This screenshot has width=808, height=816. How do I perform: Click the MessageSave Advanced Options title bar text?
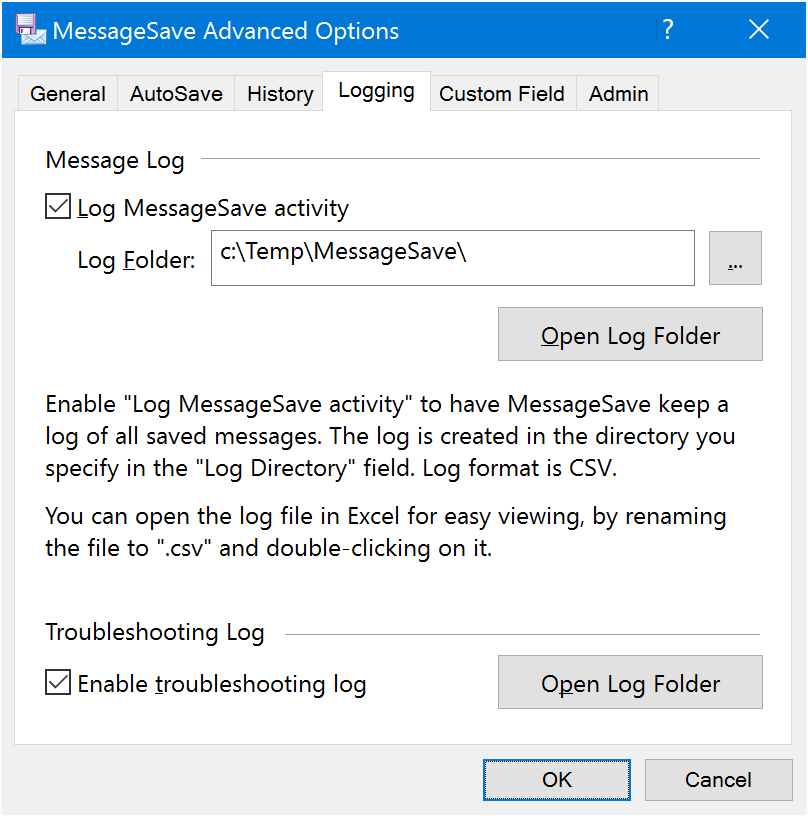pyautogui.click(x=226, y=31)
